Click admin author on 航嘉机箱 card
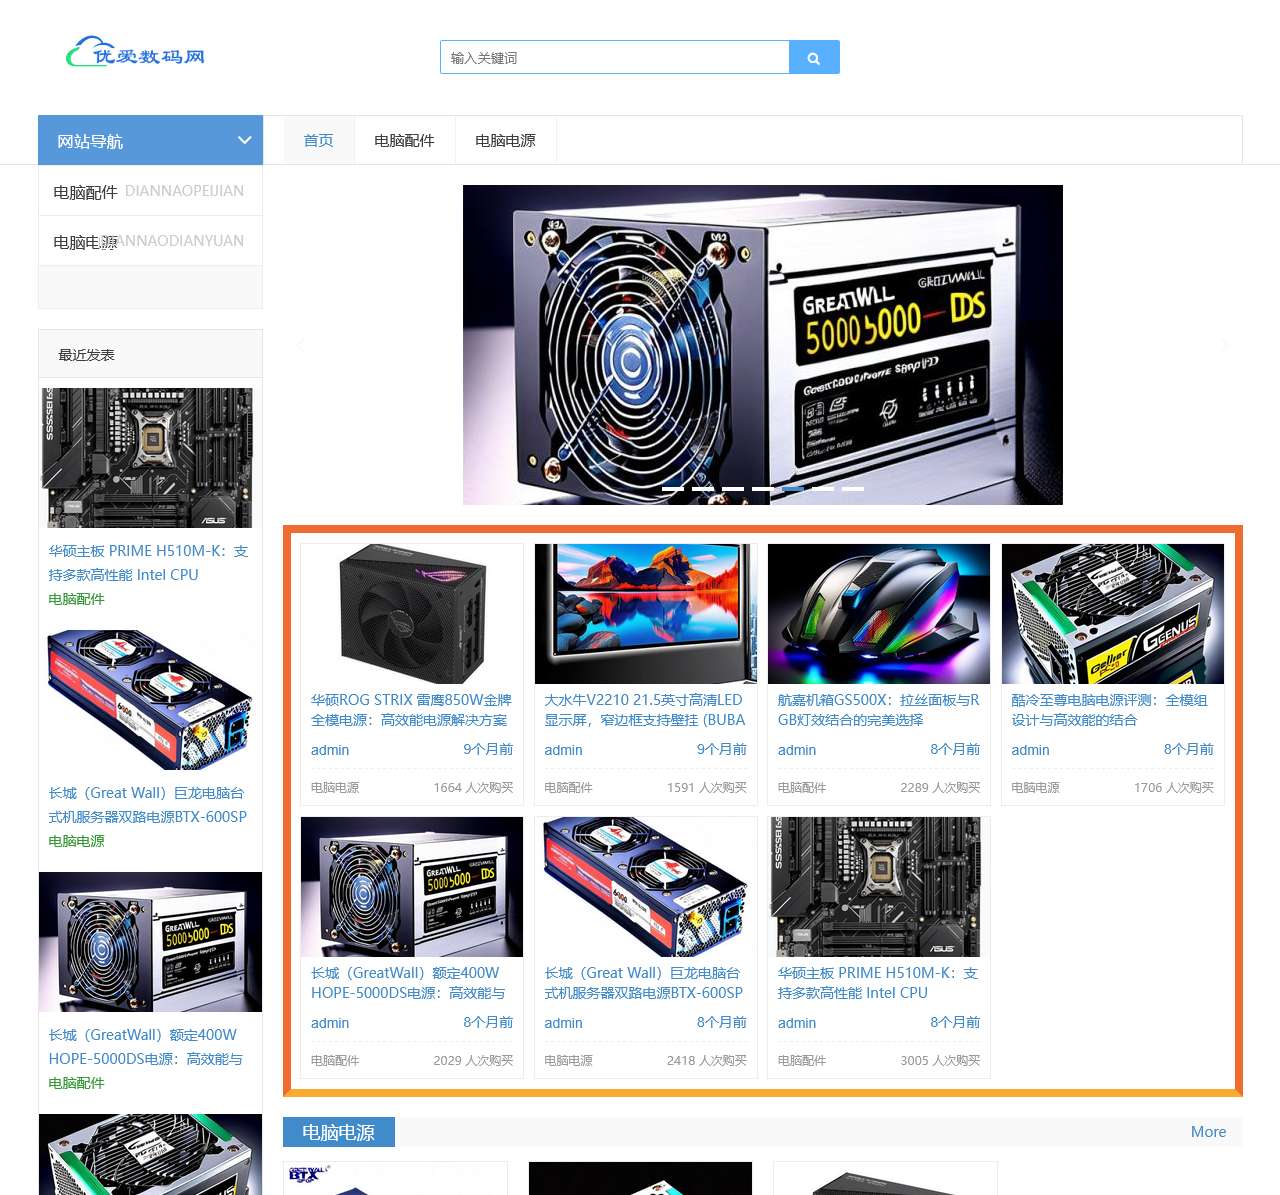This screenshot has height=1195, width=1280. coord(797,750)
